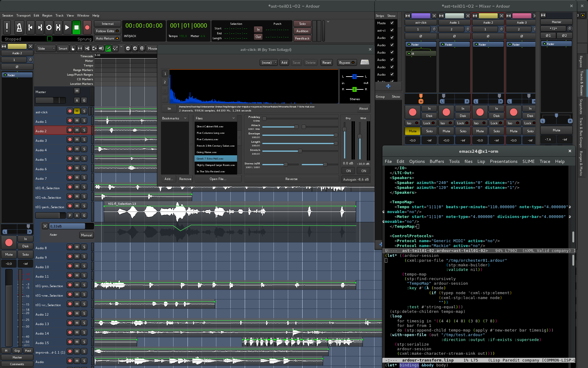Open the Session menu
Image resolution: width=588 pixels, height=368 pixels.
click(x=8, y=15)
